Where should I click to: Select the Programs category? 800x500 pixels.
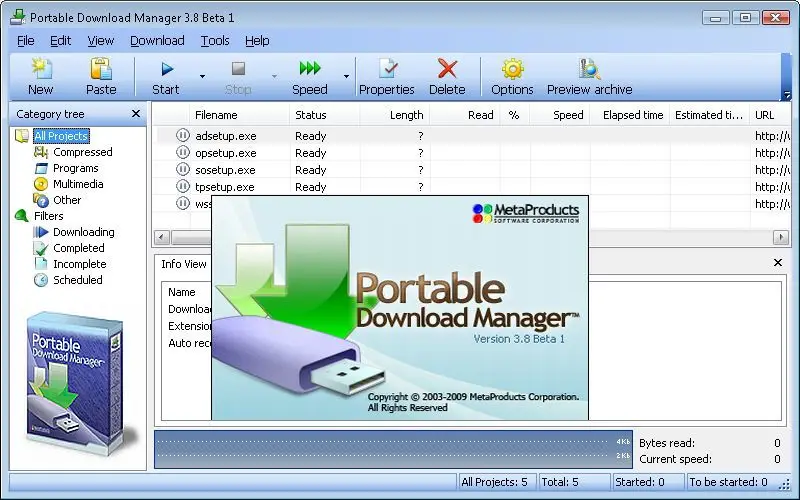[76, 168]
